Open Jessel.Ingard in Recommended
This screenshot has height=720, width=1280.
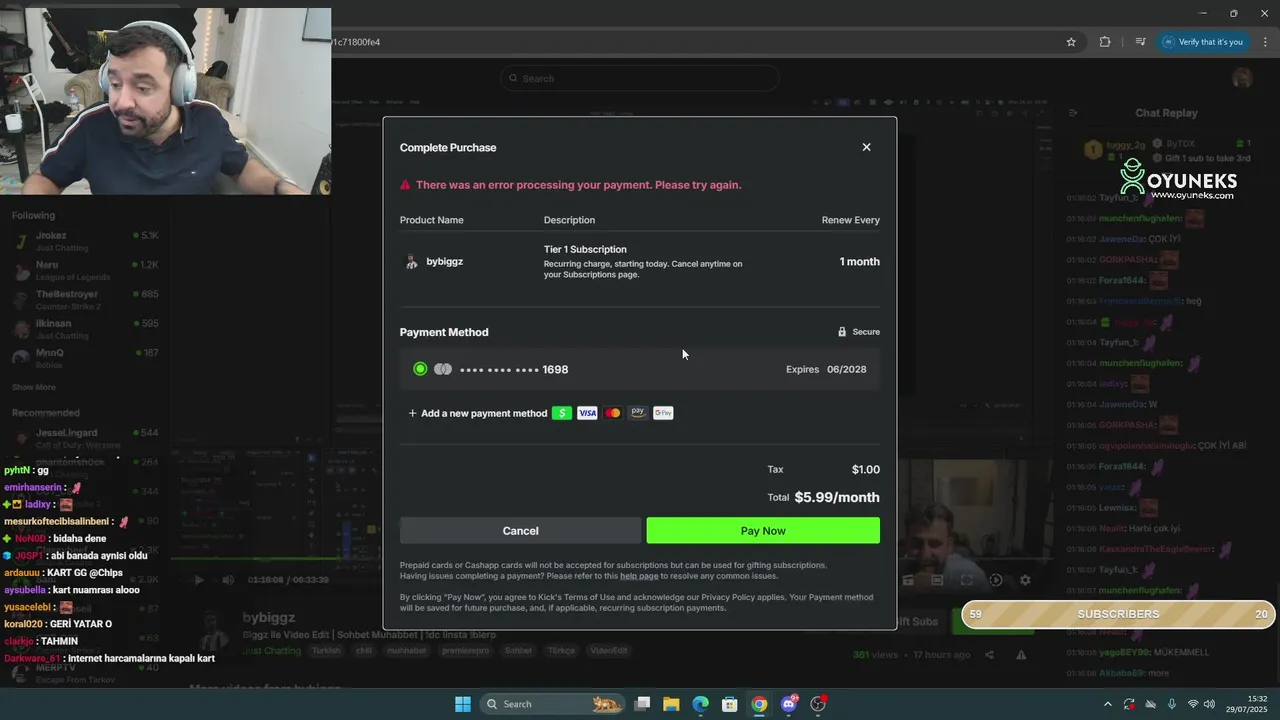point(85,438)
